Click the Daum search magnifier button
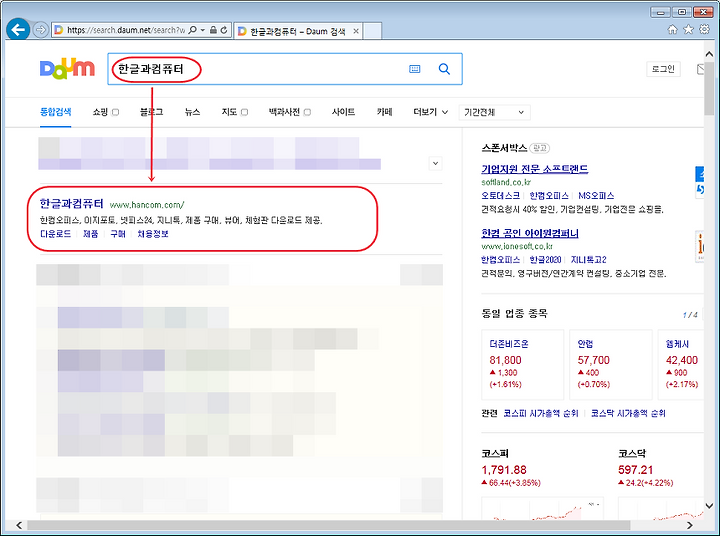The height and width of the screenshot is (536, 720). click(x=444, y=69)
